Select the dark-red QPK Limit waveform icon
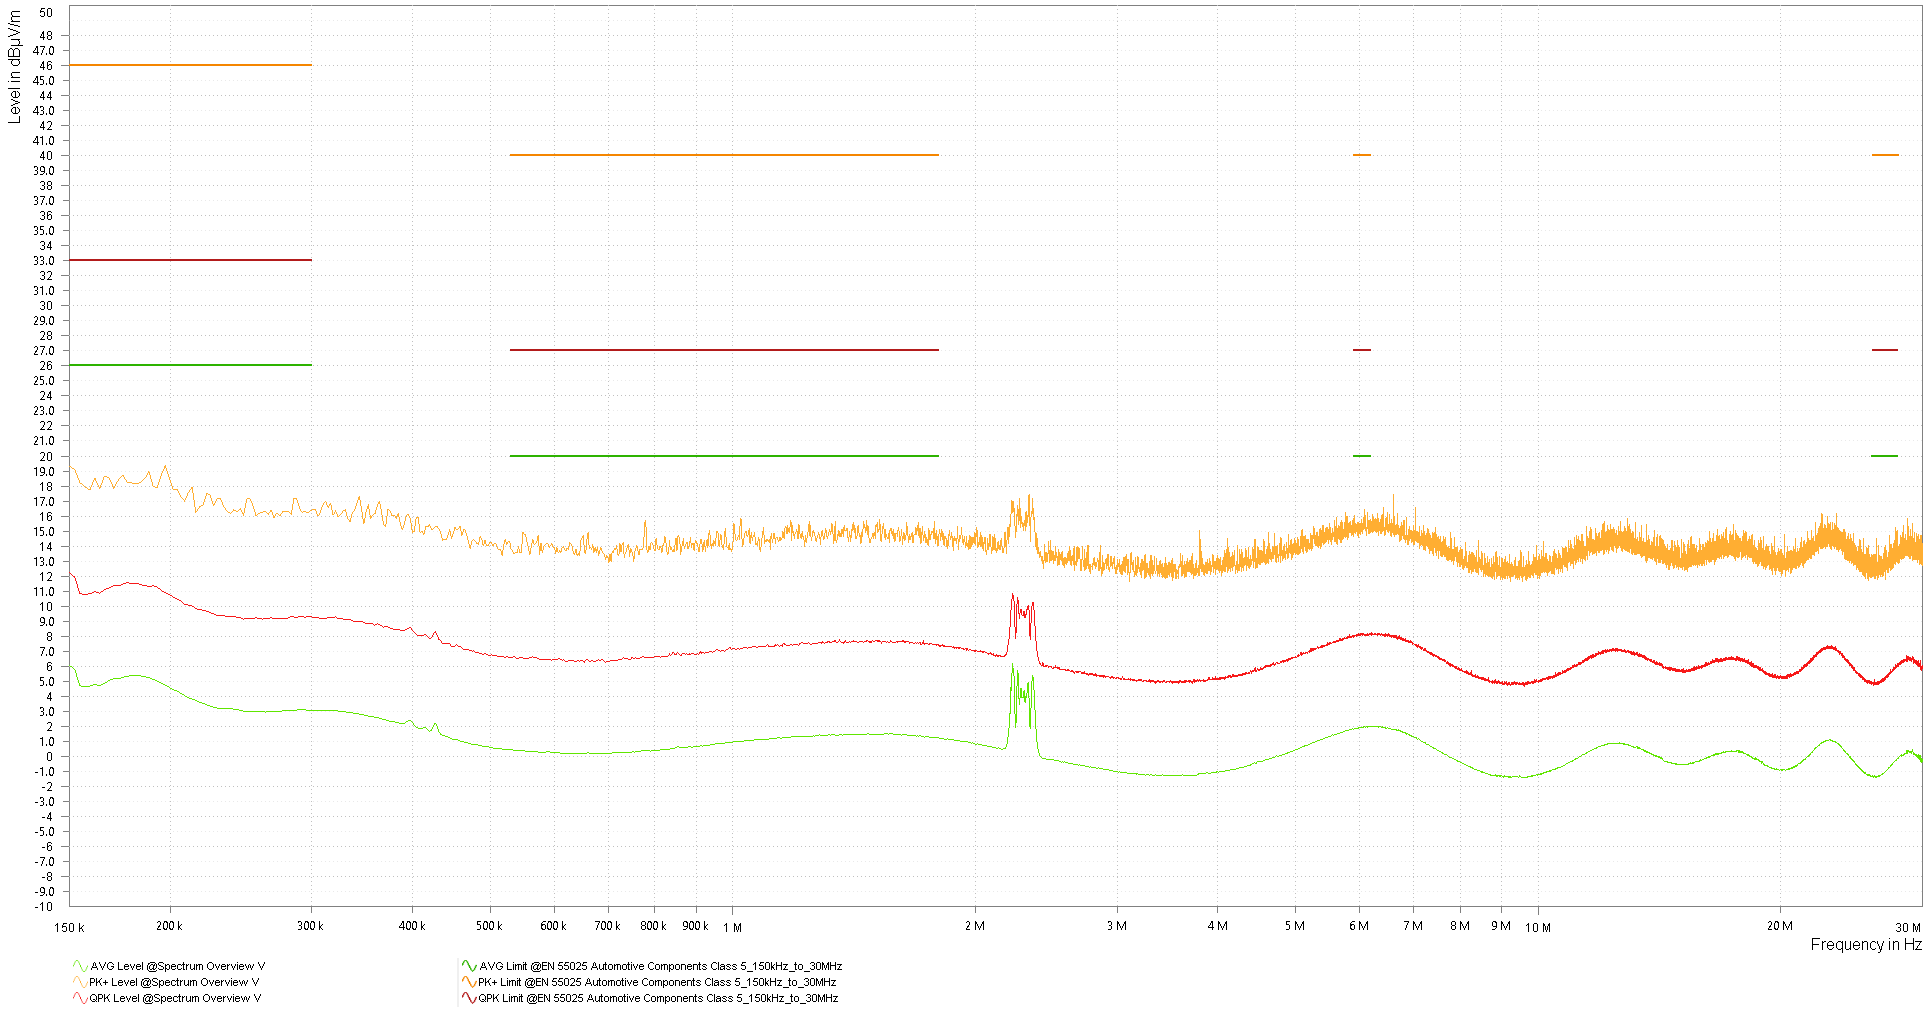 point(467,999)
